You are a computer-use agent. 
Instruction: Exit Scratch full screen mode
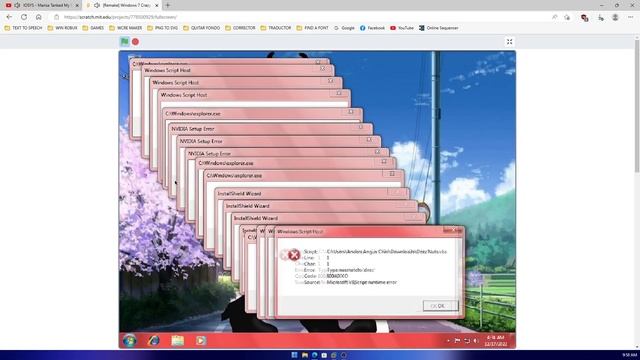509,42
